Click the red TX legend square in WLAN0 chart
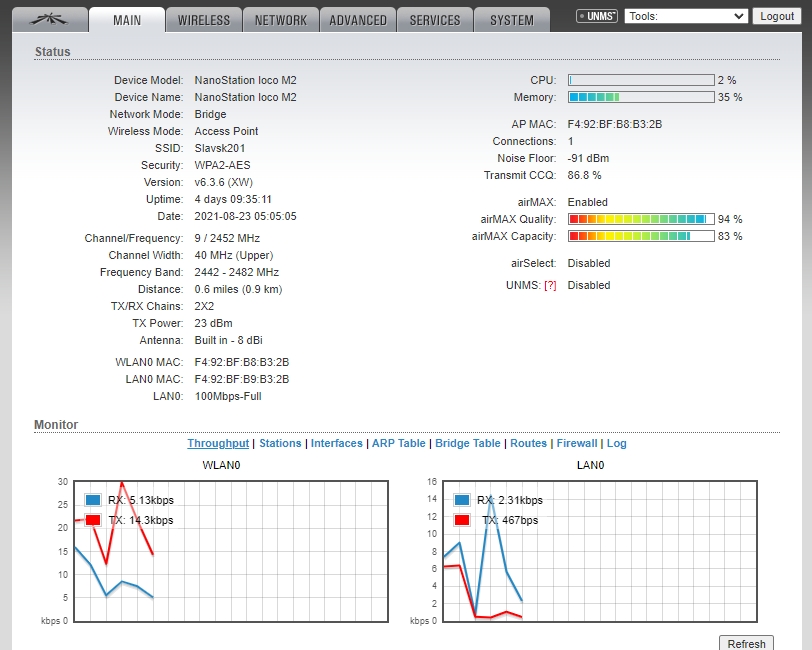 pos(93,519)
